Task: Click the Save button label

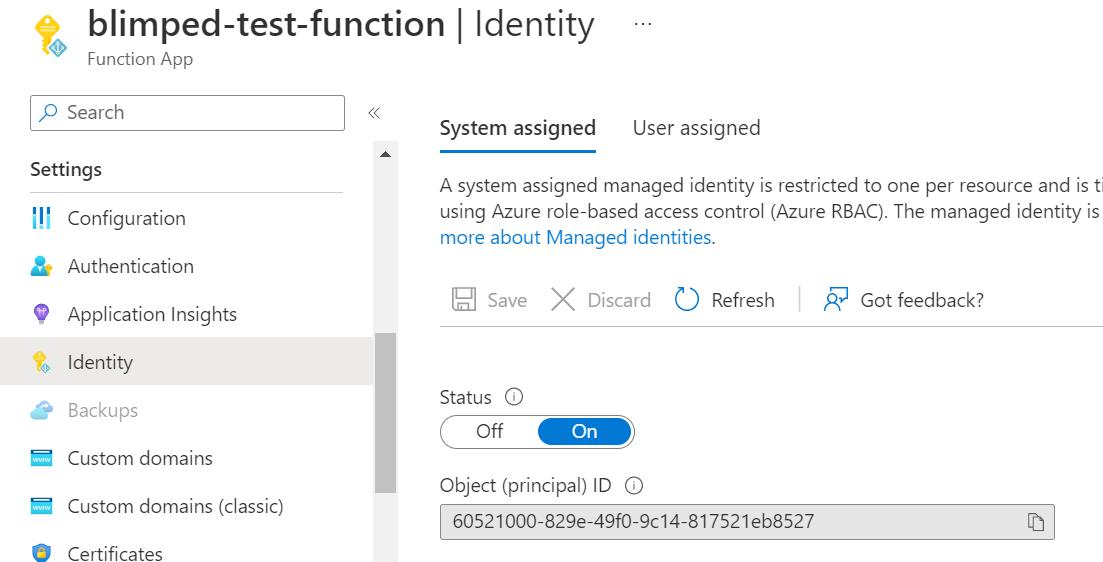Action: 507,300
